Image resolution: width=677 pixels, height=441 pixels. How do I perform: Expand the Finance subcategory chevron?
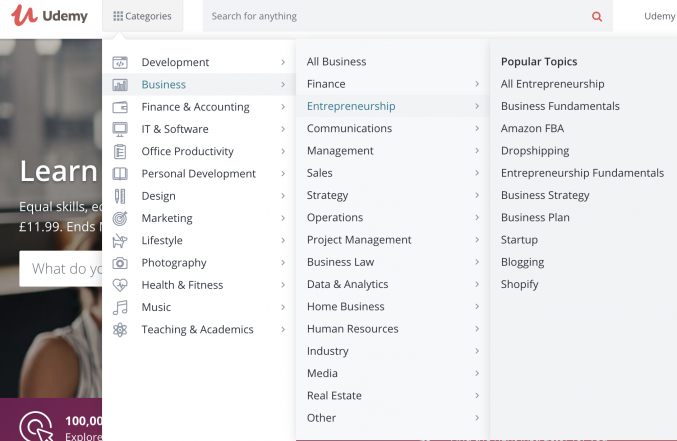[477, 84]
